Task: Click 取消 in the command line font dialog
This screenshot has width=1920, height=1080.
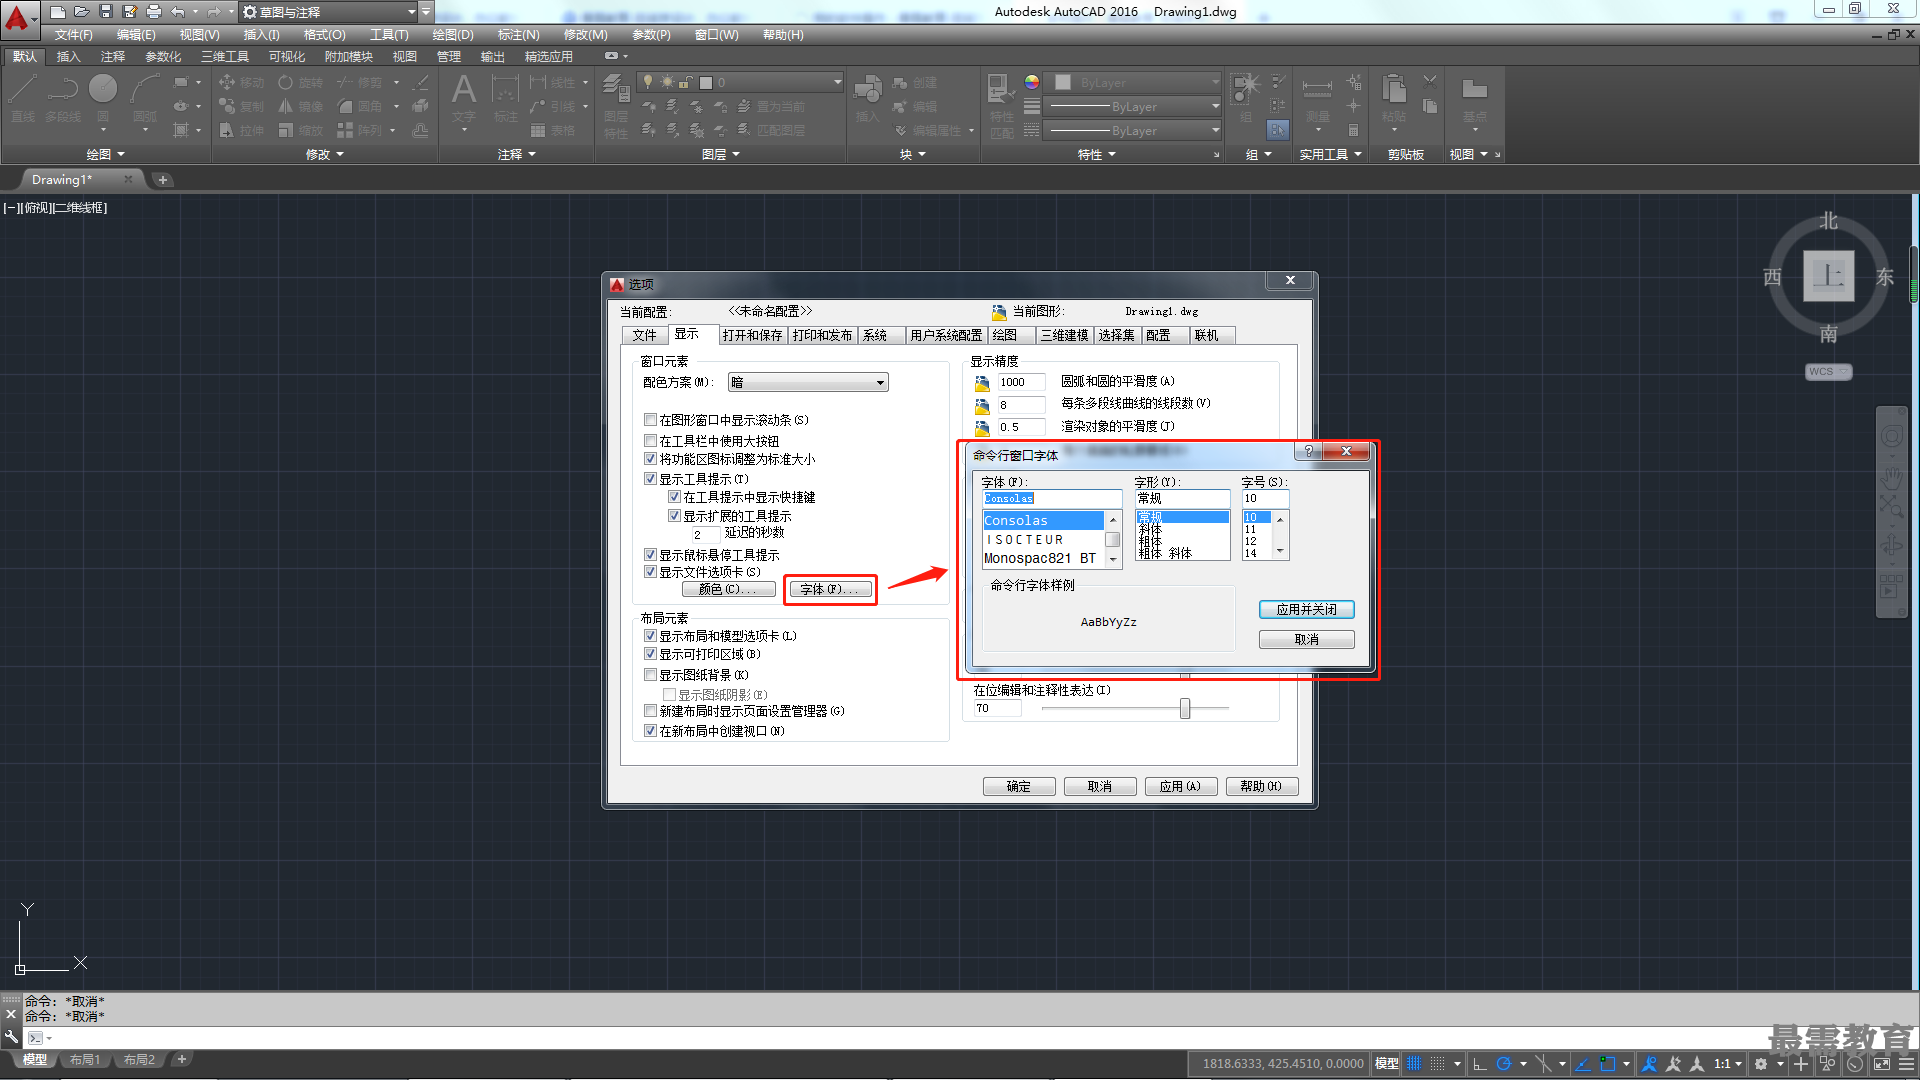Action: pos(1306,639)
